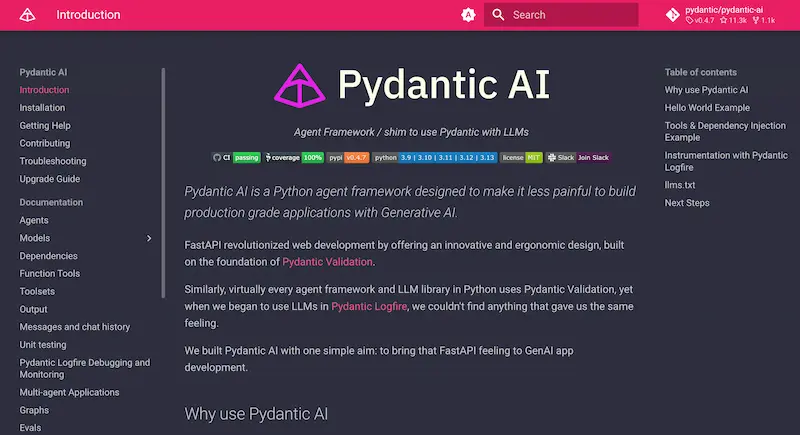Open the Getting Help sidebar page
This screenshot has width=800, height=435.
click(x=45, y=125)
